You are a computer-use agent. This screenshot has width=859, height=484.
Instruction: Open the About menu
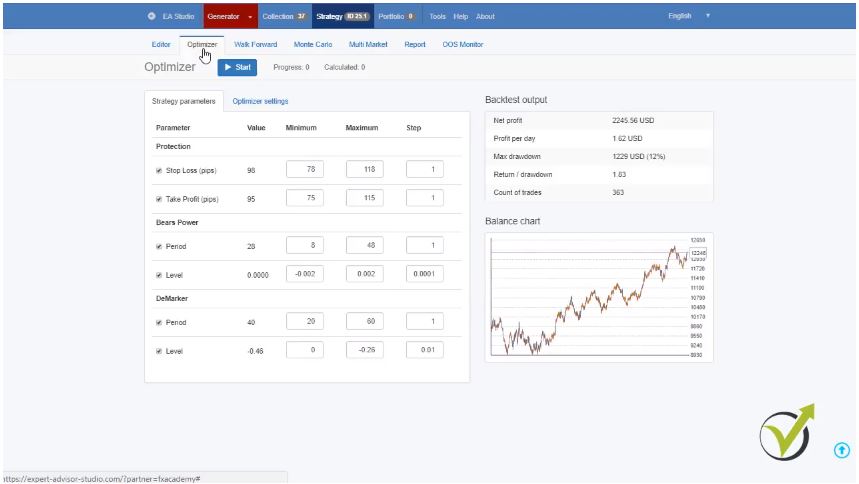tap(485, 16)
